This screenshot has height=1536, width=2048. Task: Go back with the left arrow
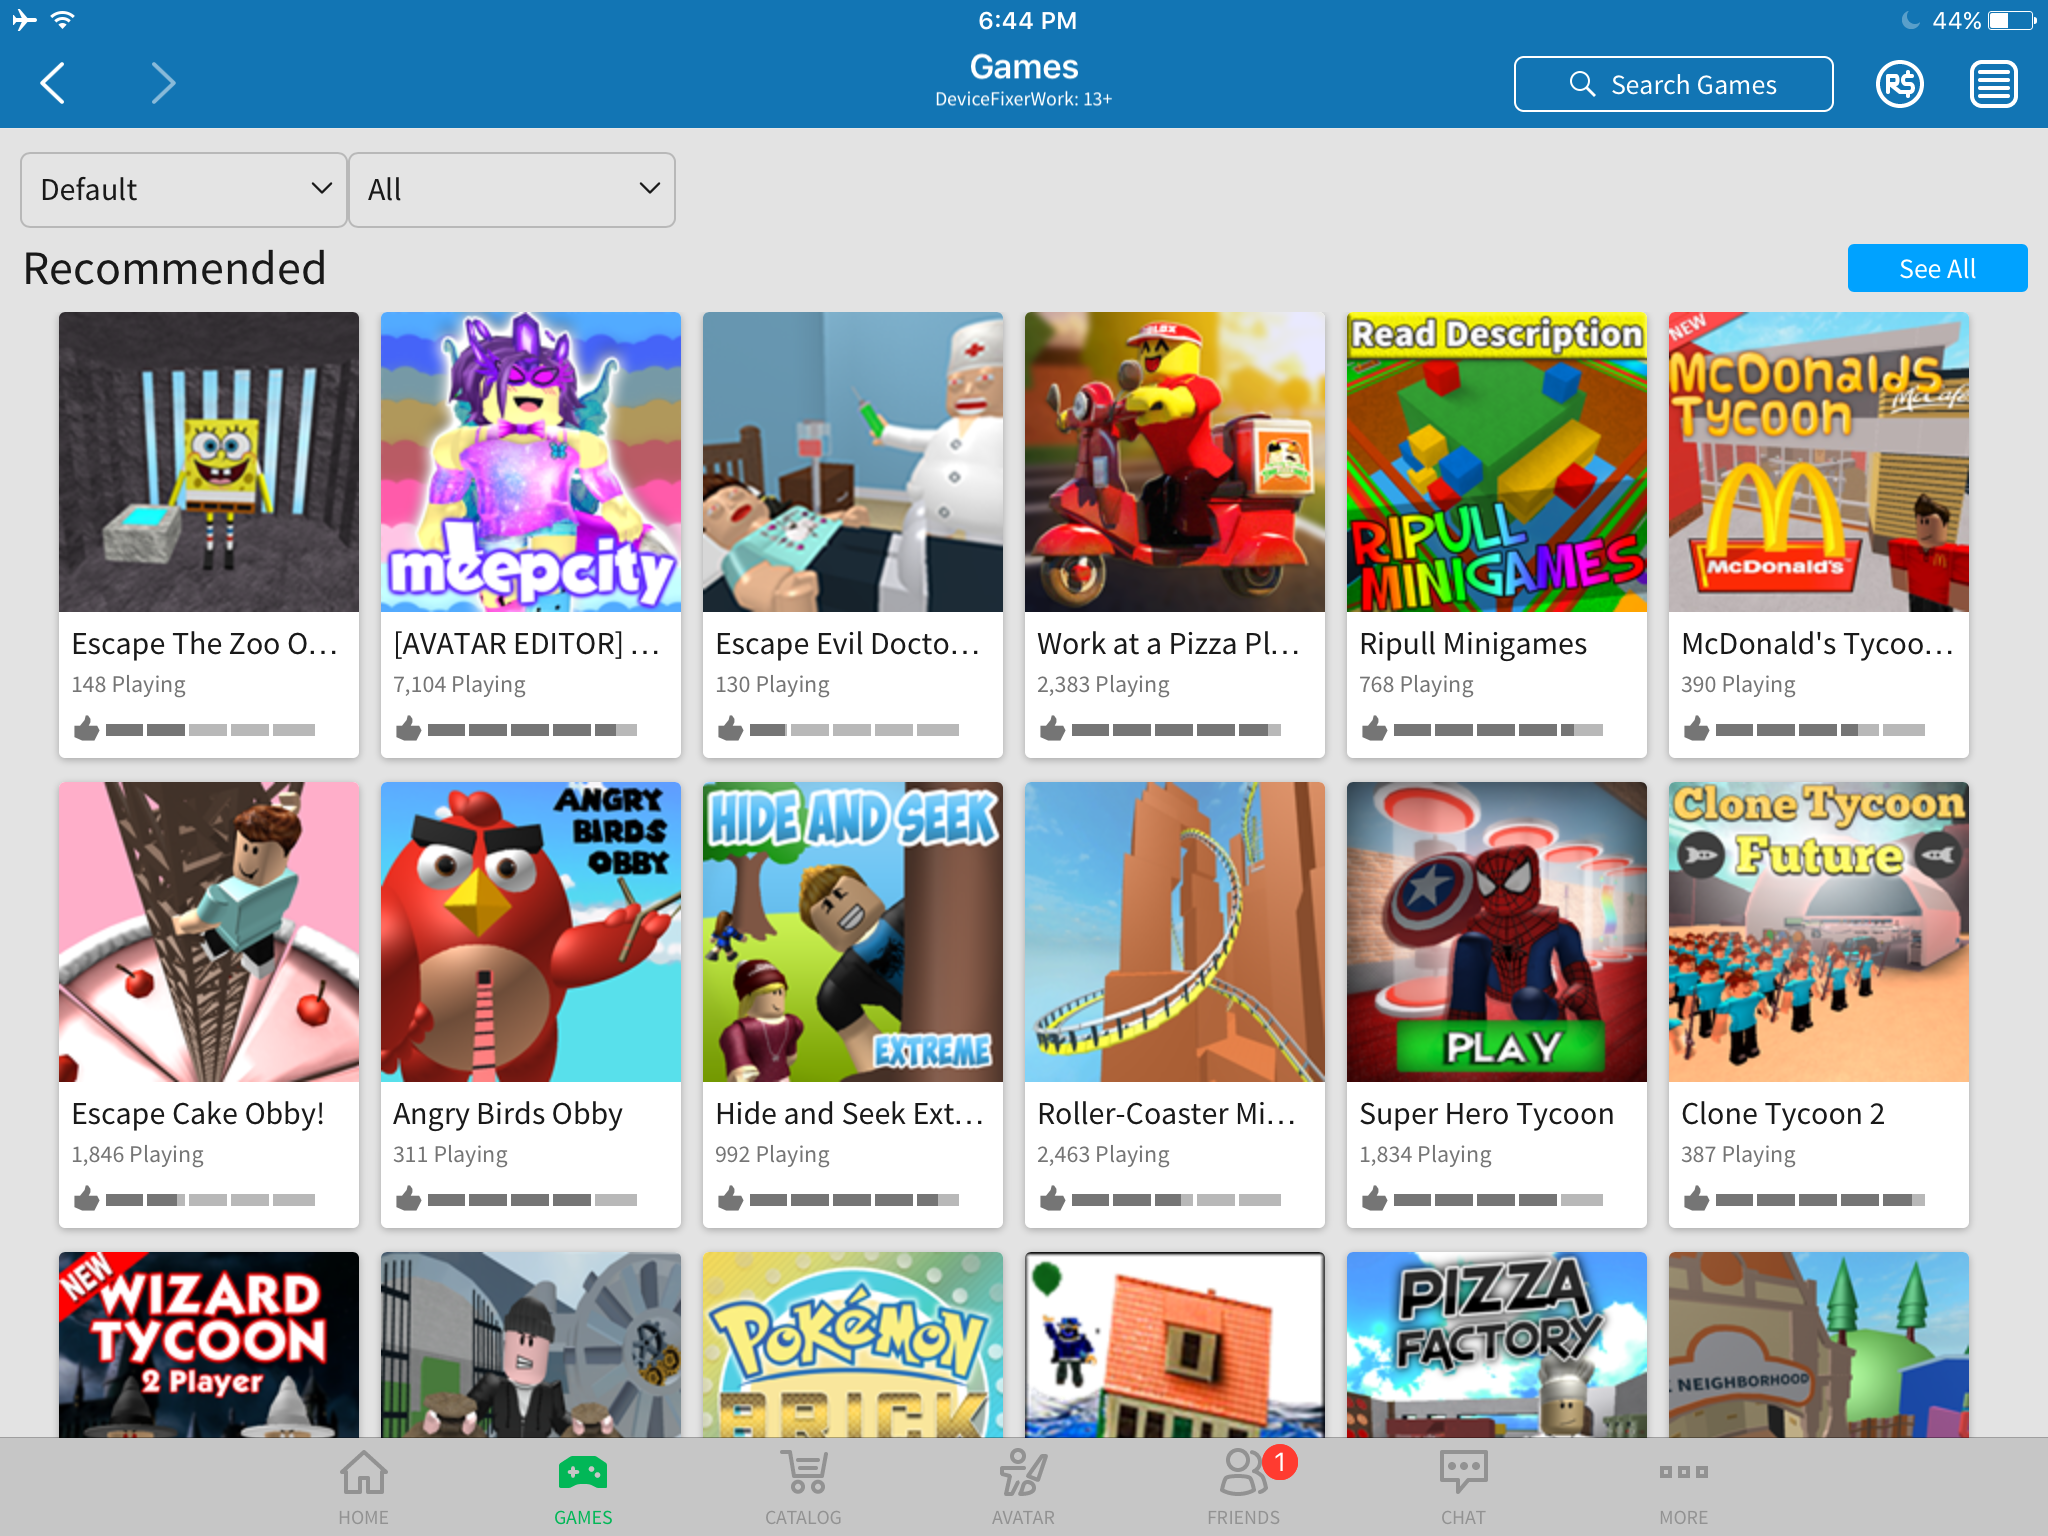tap(53, 83)
